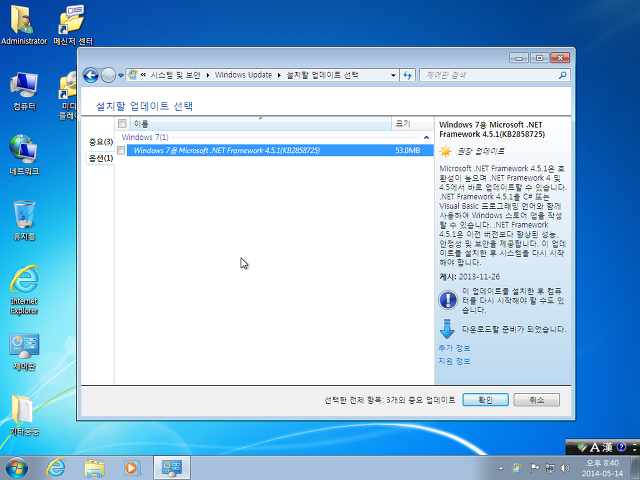The height and width of the screenshot is (480, 640).
Task: Select the KB2858725 update row
Action: pyautogui.click(x=280, y=151)
